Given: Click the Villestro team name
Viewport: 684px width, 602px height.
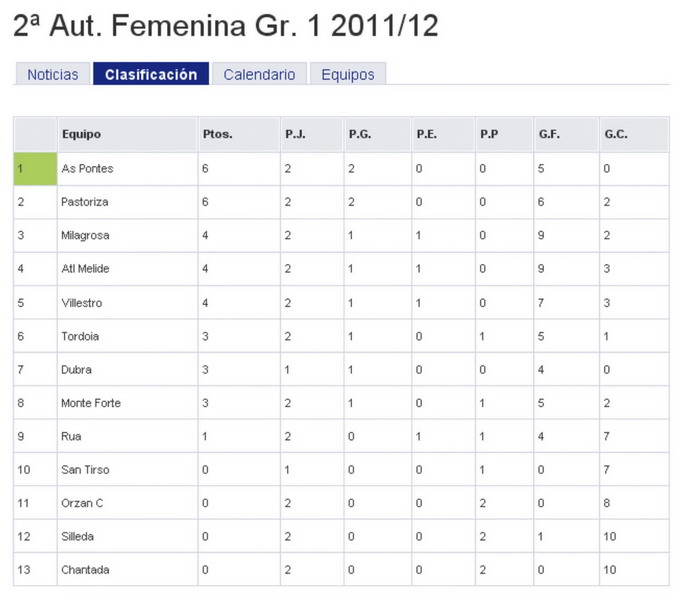Looking at the screenshot, I should [82, 303].
